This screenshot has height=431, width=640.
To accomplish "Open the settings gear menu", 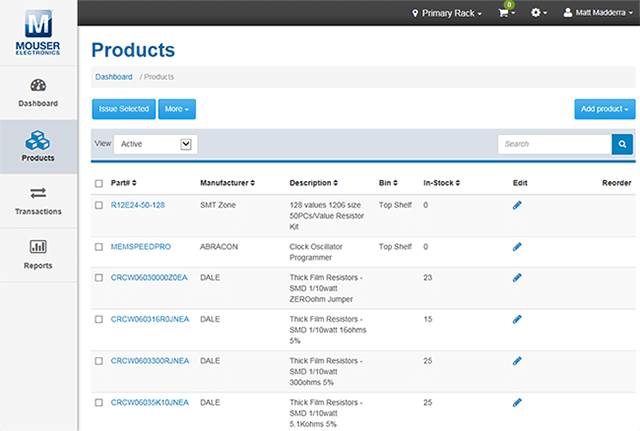I will (538, 13).
